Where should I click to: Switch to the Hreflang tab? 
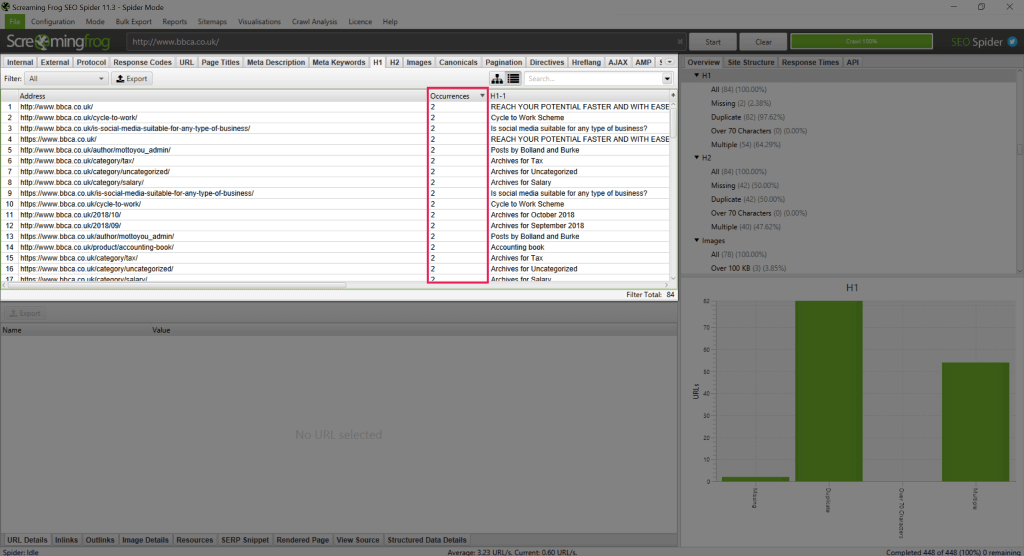[x=586, y=62]
